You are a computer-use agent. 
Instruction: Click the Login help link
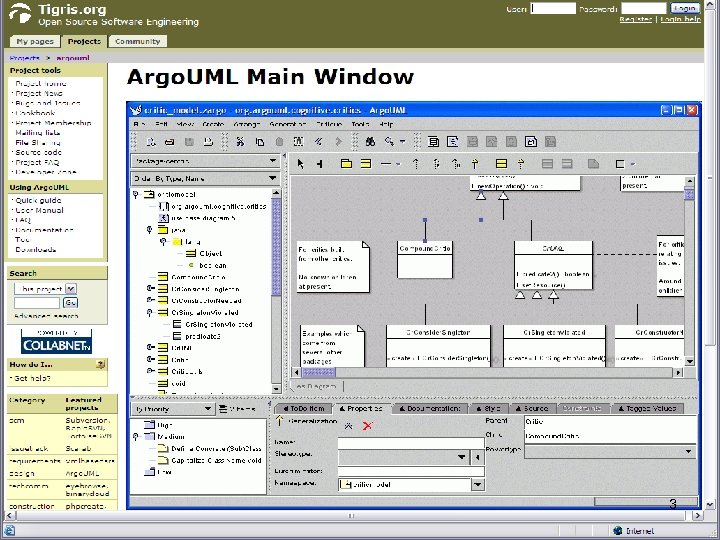pyautogui.click(x=681, y=20)
